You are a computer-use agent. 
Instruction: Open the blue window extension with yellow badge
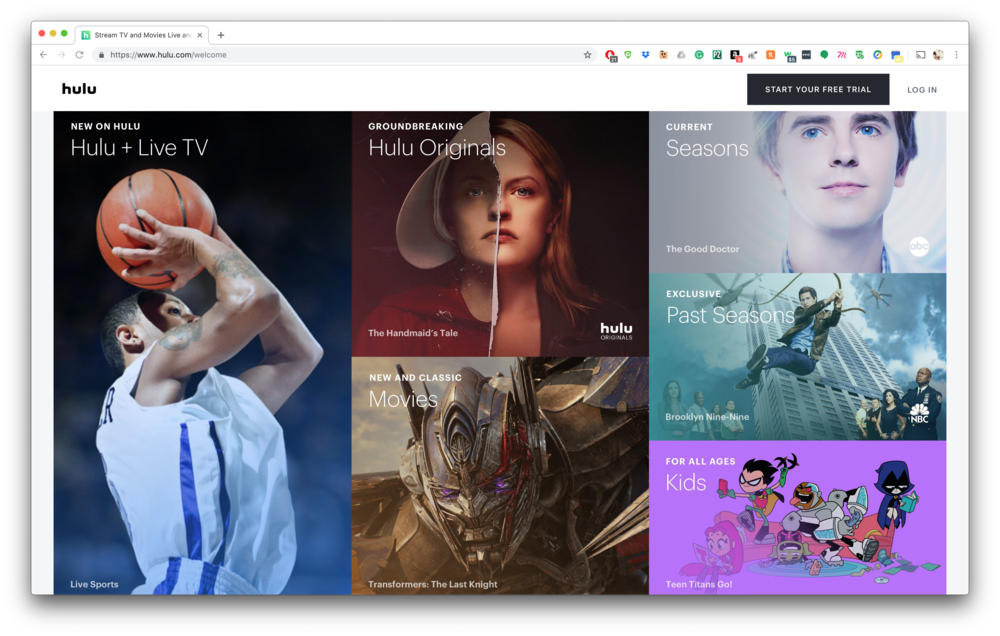(x=897, y=56)
